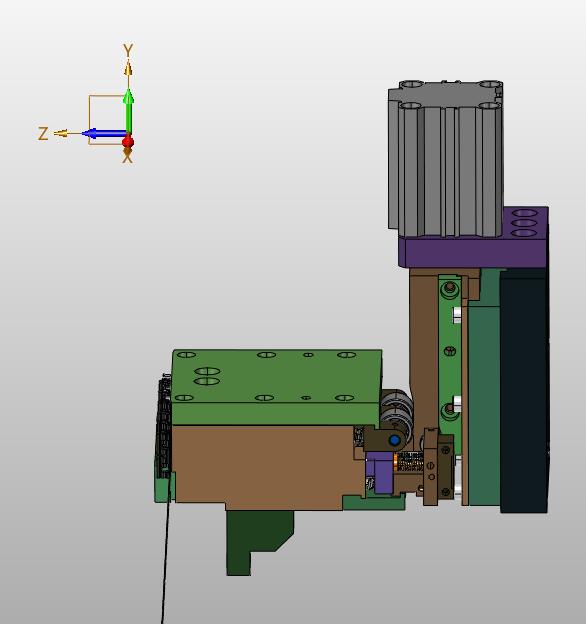586x624 pixels.
Task: Click the blue Z-axis arrow on the triad
Action: (x=105, y=133)
